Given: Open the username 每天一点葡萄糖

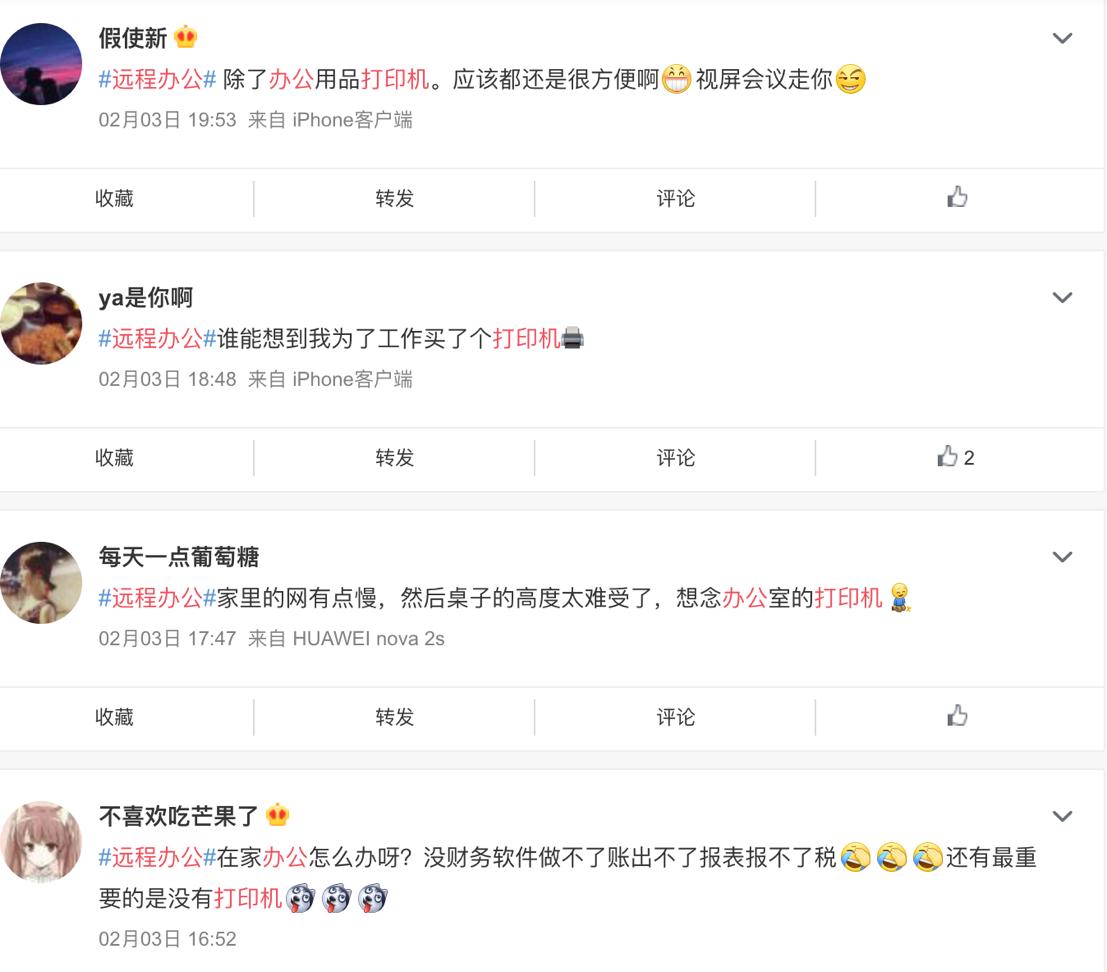Looking at the screenshot, I should (x=179, y=557).
